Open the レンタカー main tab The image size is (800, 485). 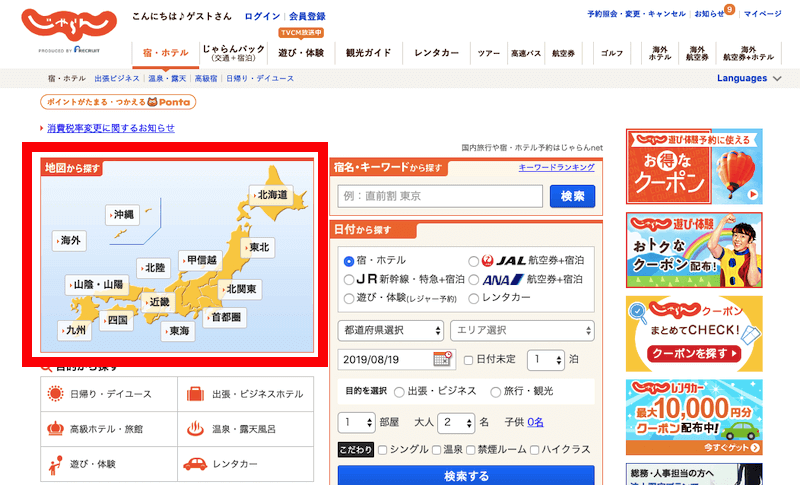[436, 53]
